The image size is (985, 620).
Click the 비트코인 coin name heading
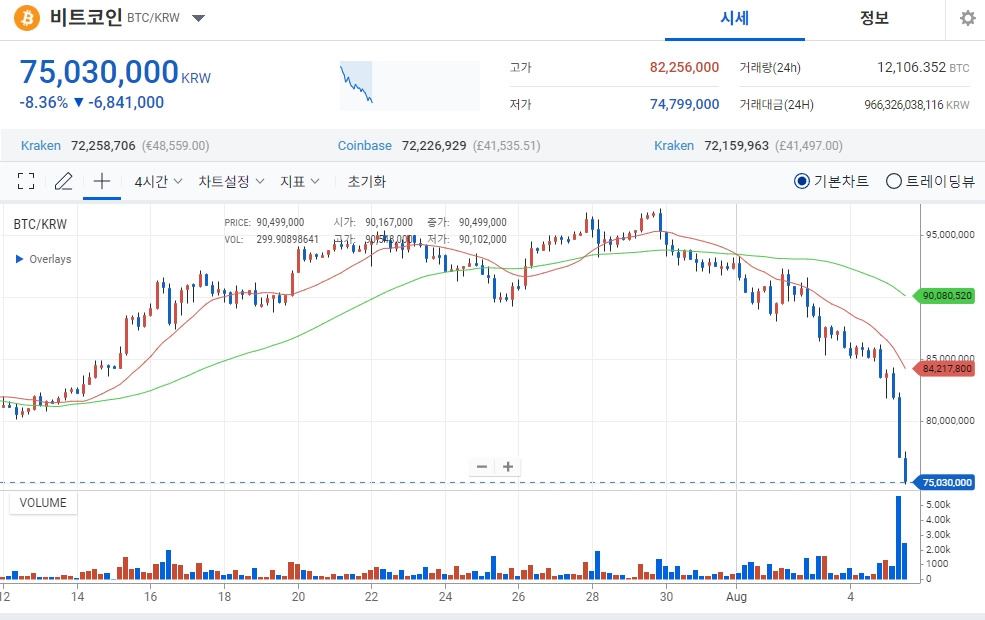tap(86, 17)
